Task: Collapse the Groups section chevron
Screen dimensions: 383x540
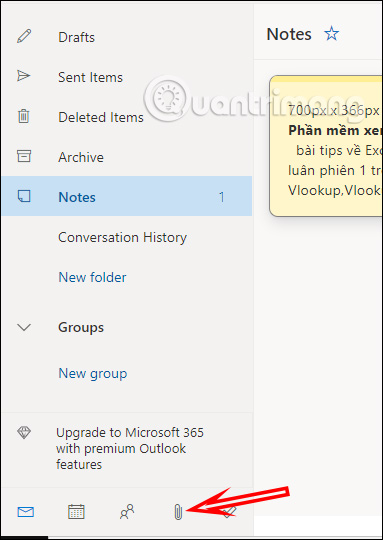Action: click(24, 327)
